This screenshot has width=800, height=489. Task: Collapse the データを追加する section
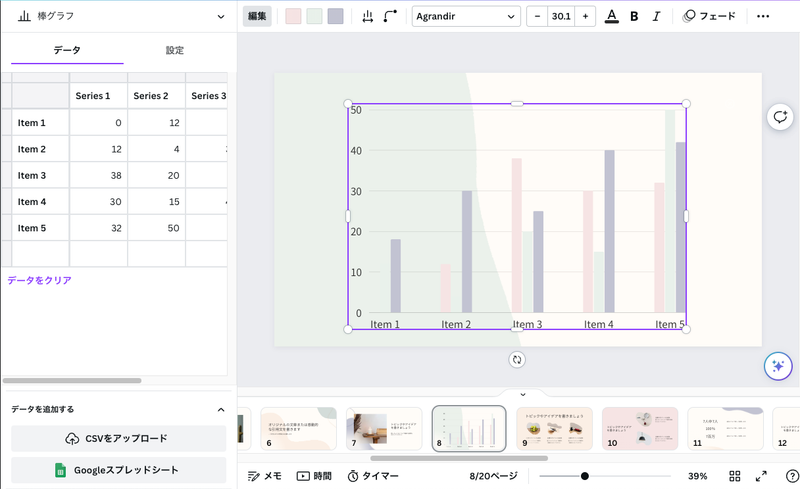tap(221, 409)
